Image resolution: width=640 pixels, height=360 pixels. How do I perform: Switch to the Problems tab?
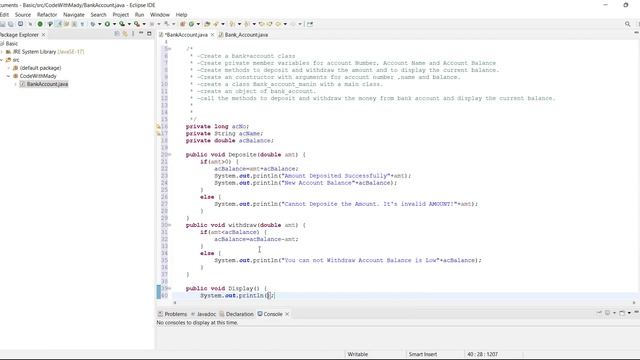coord(172,314)
